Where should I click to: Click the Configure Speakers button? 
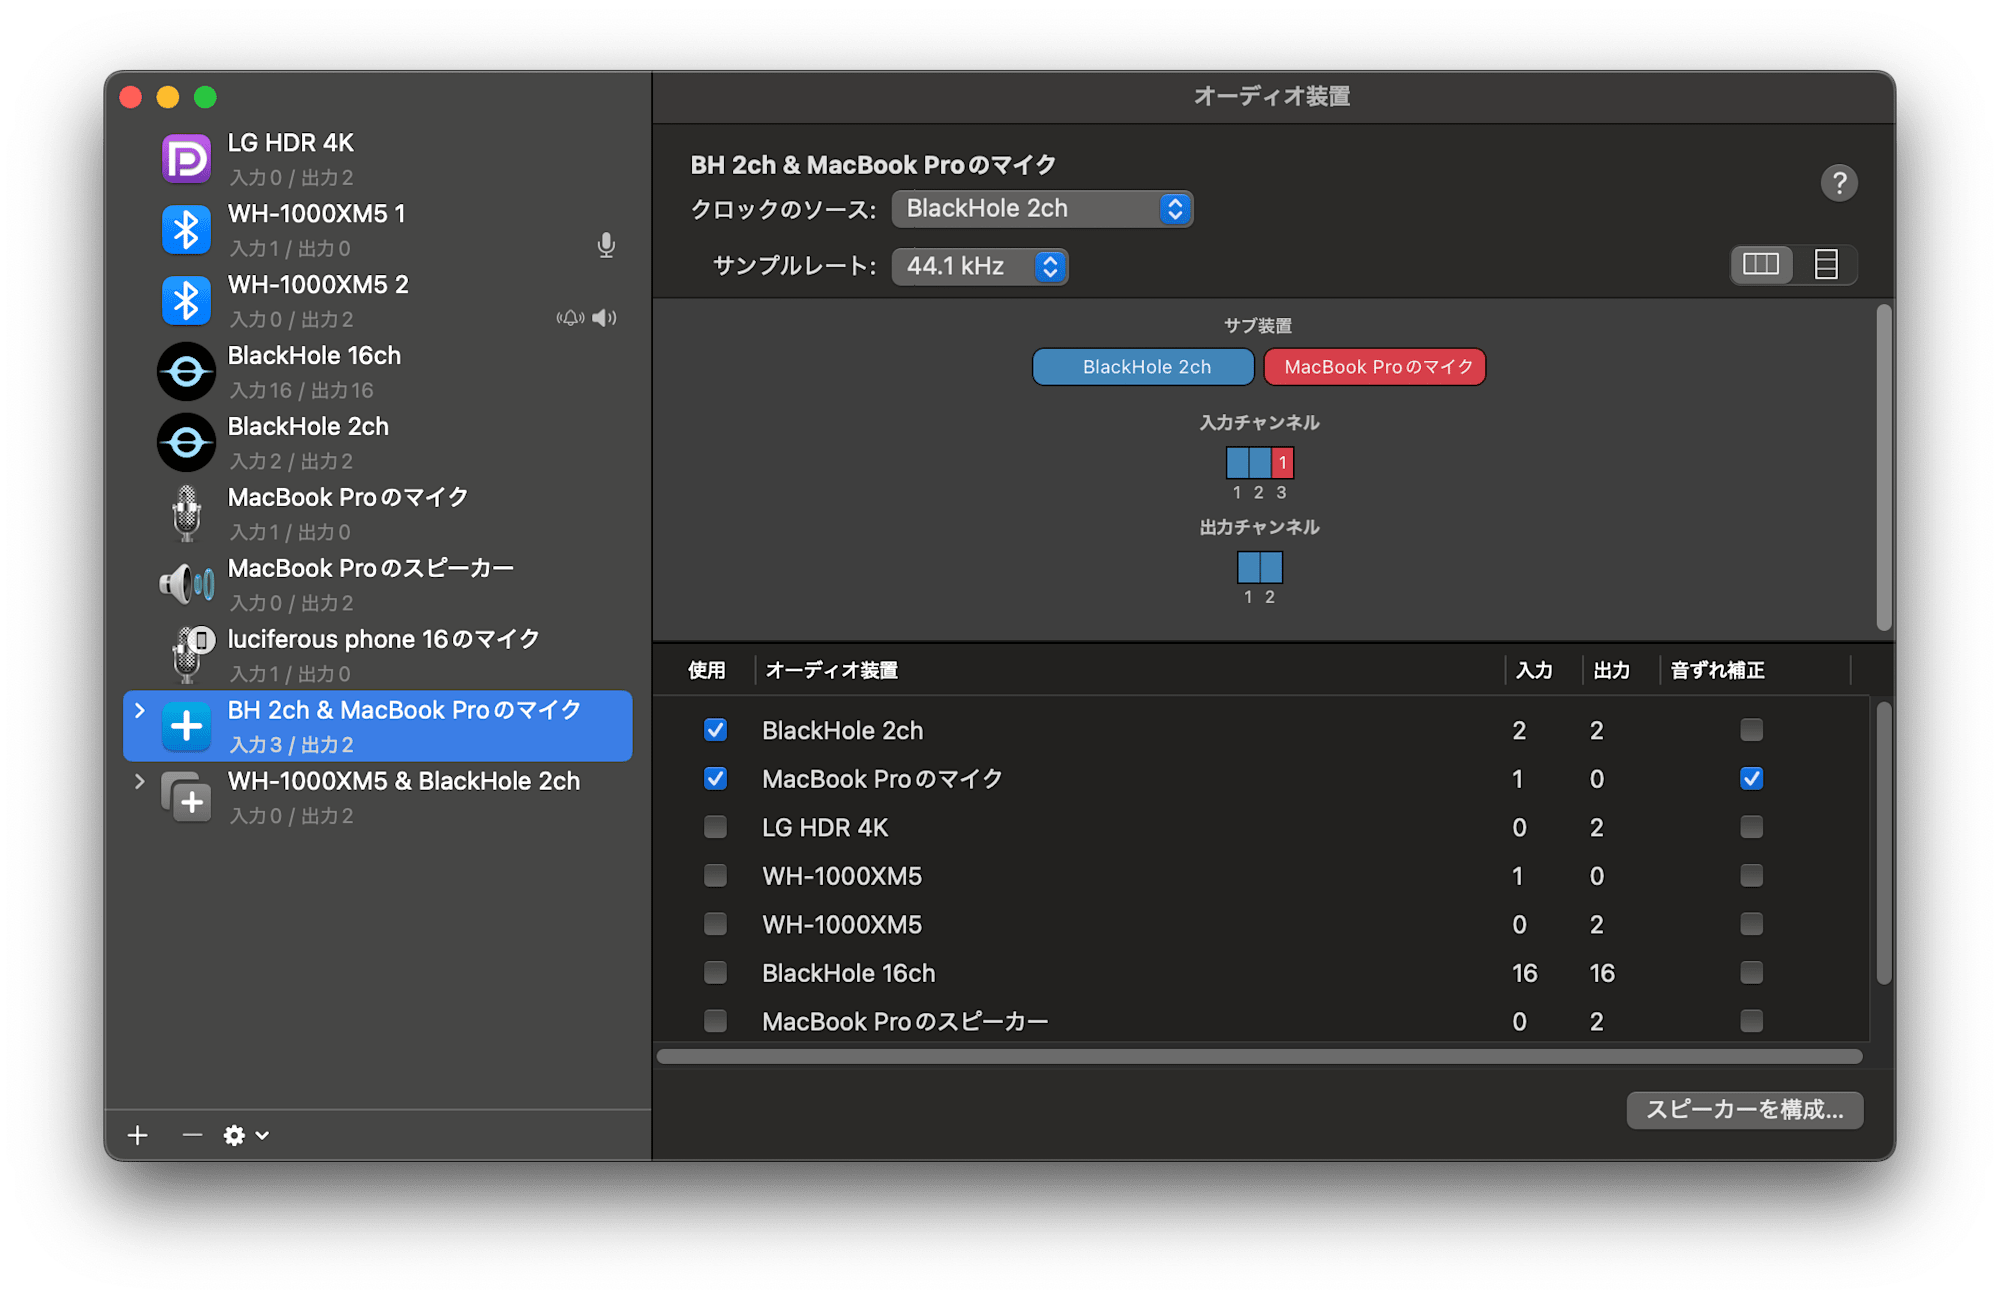[1744, 1110]
